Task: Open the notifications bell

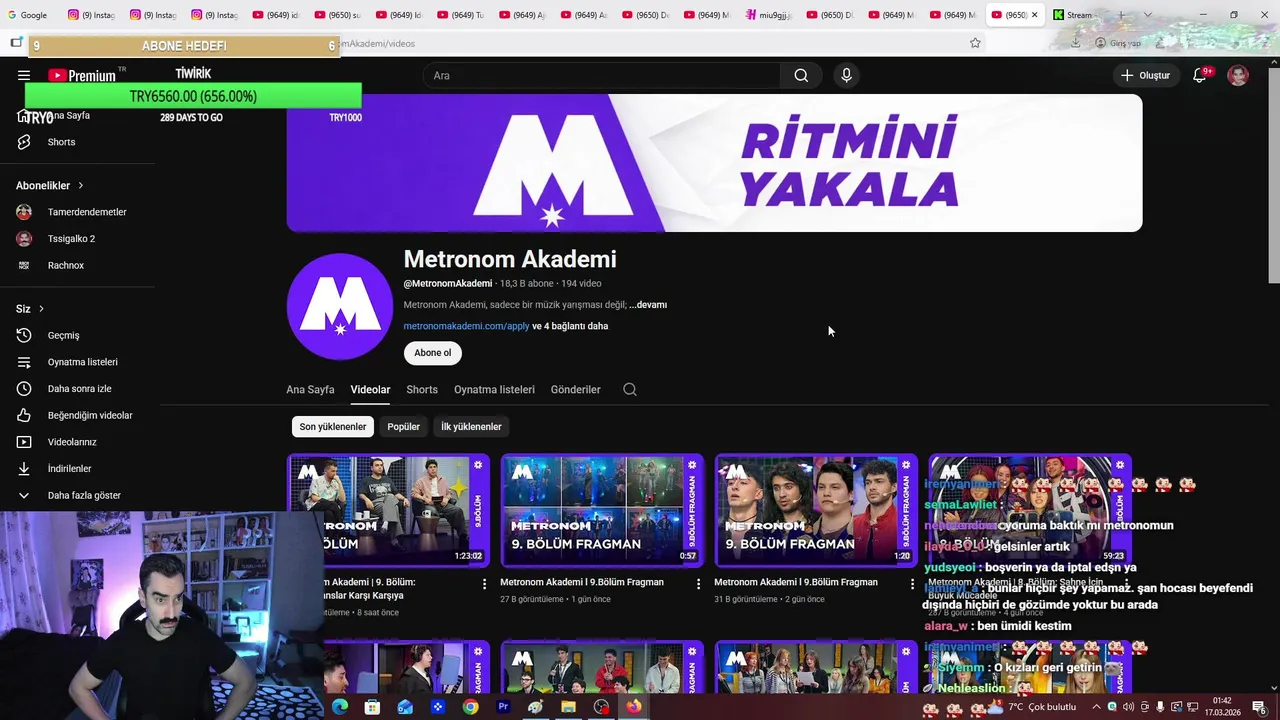Action: [1200, 75]
